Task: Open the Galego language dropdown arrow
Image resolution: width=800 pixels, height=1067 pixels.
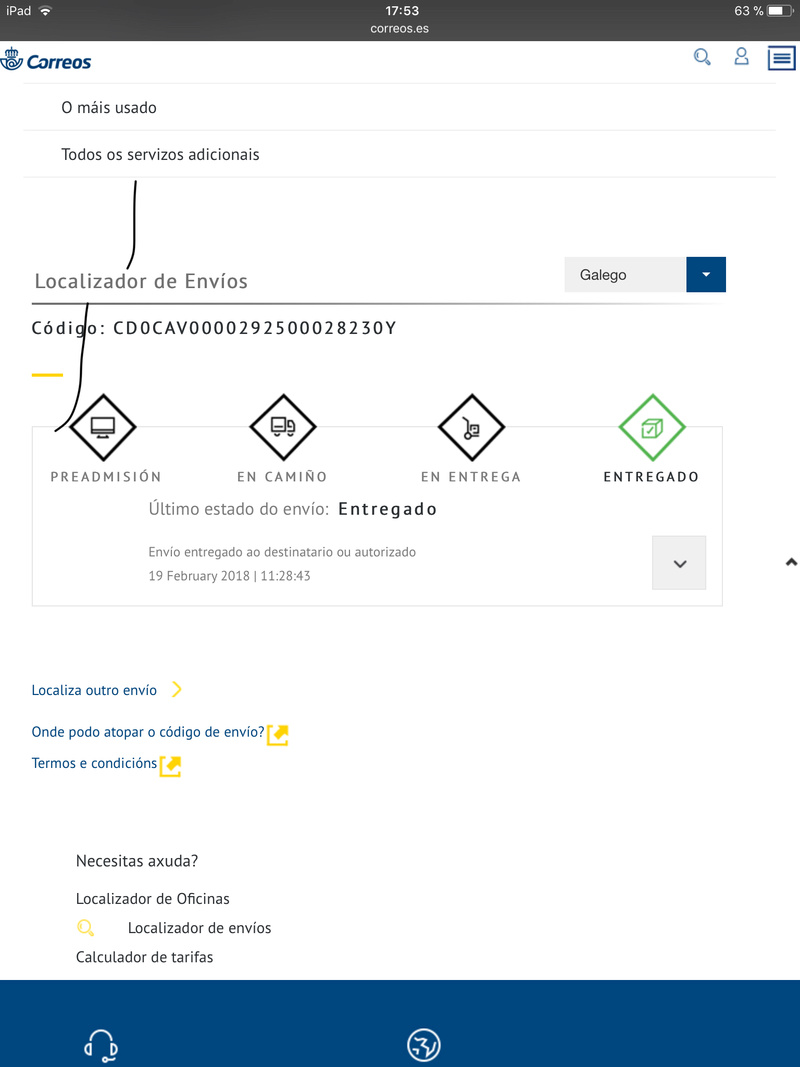Action: click(x=706, y=274)
